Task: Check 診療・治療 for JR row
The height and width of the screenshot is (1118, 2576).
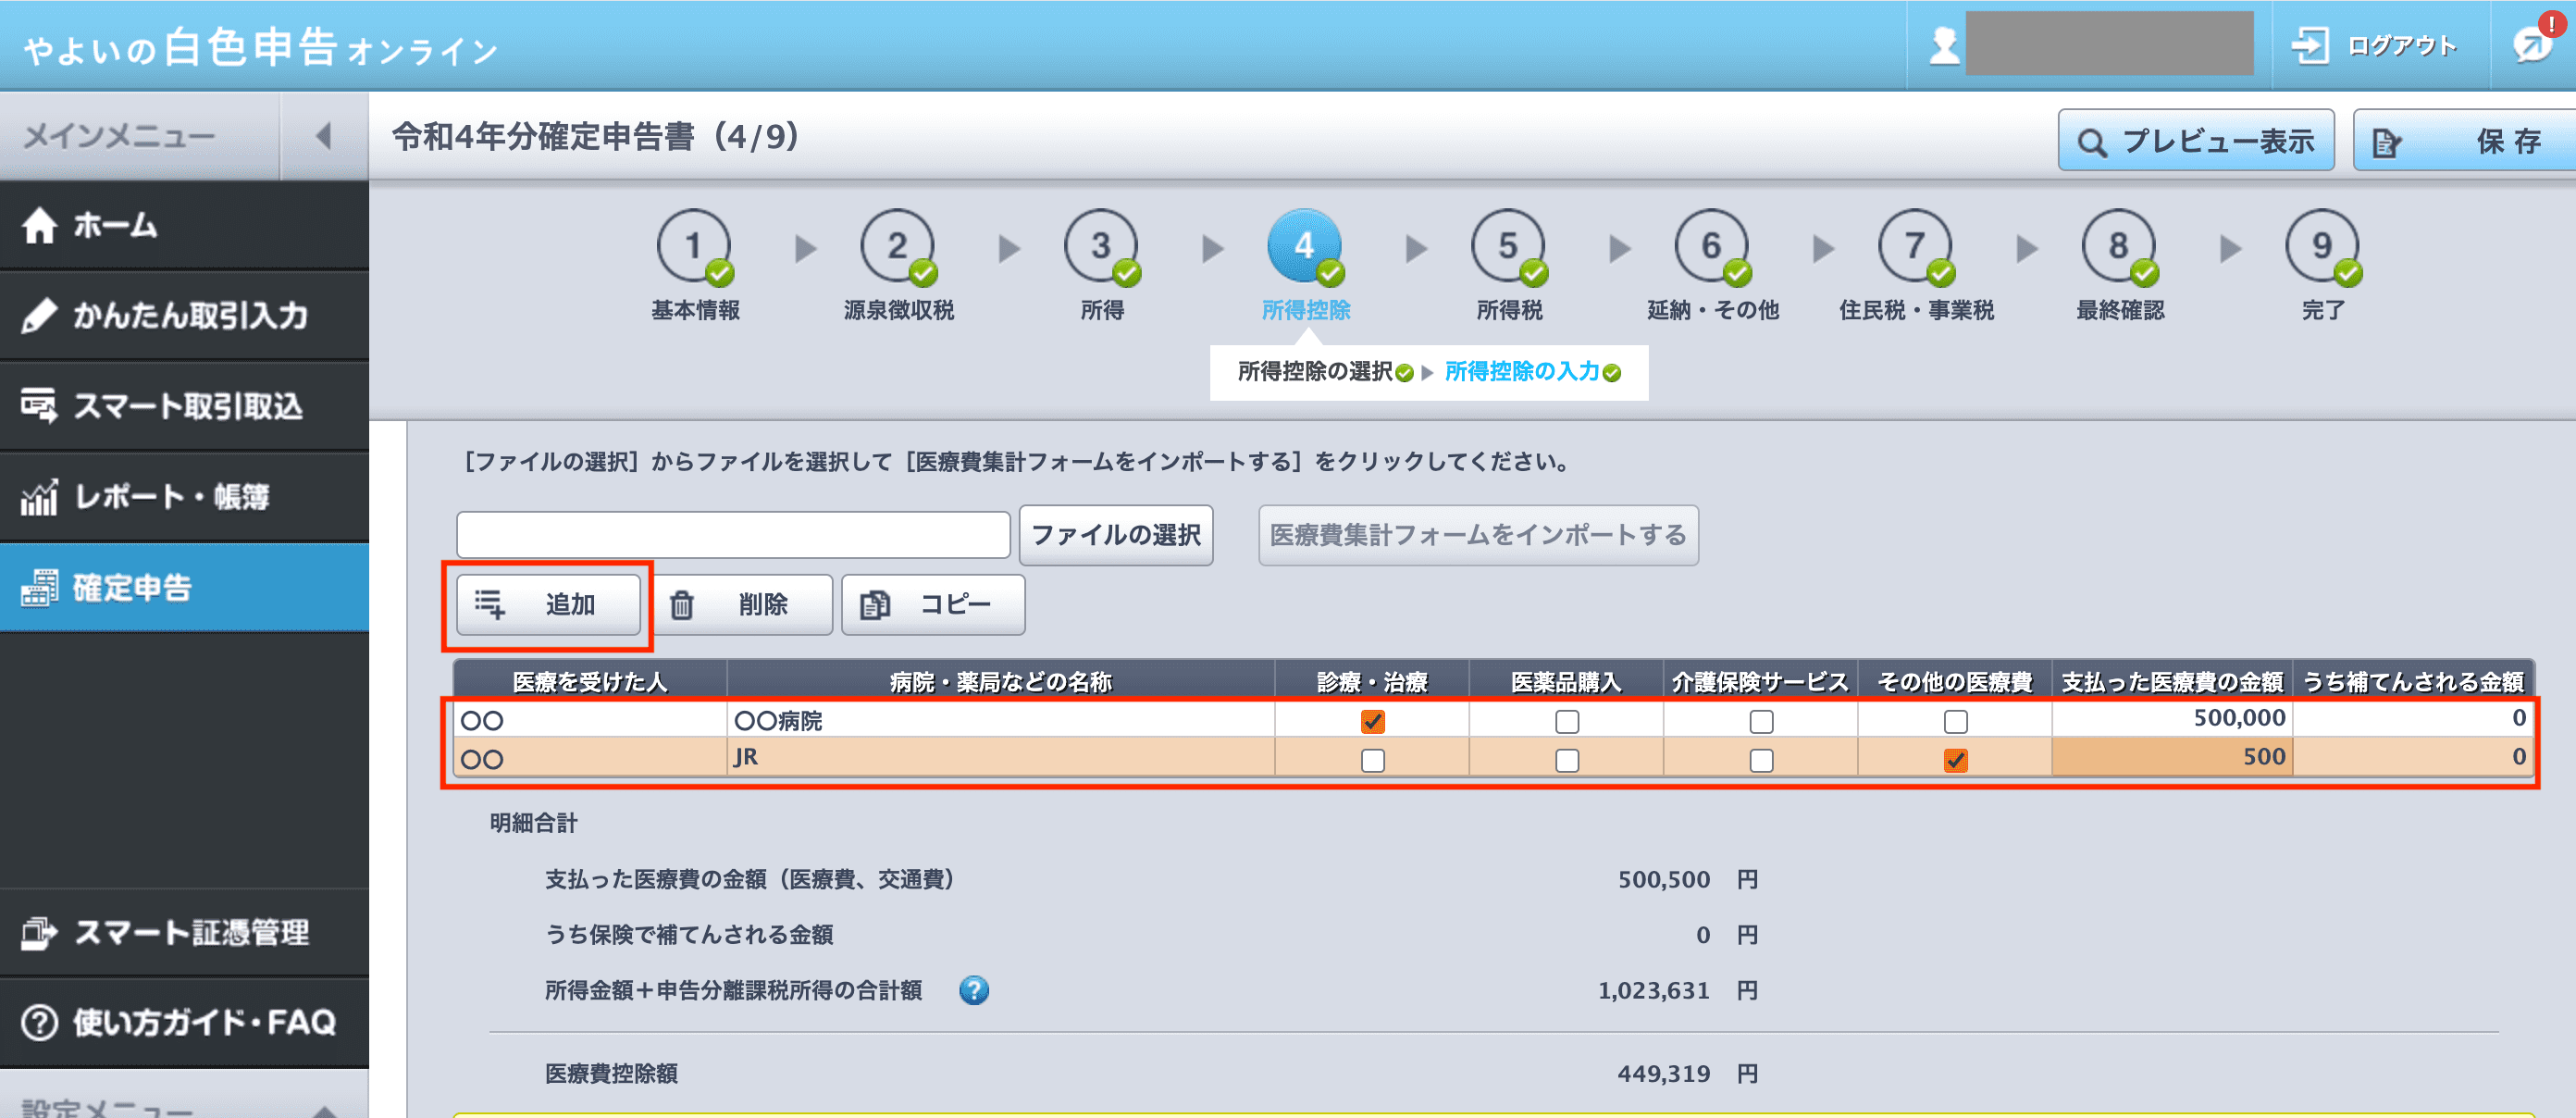Action: pyautogui.click(x=1373, y=760)
